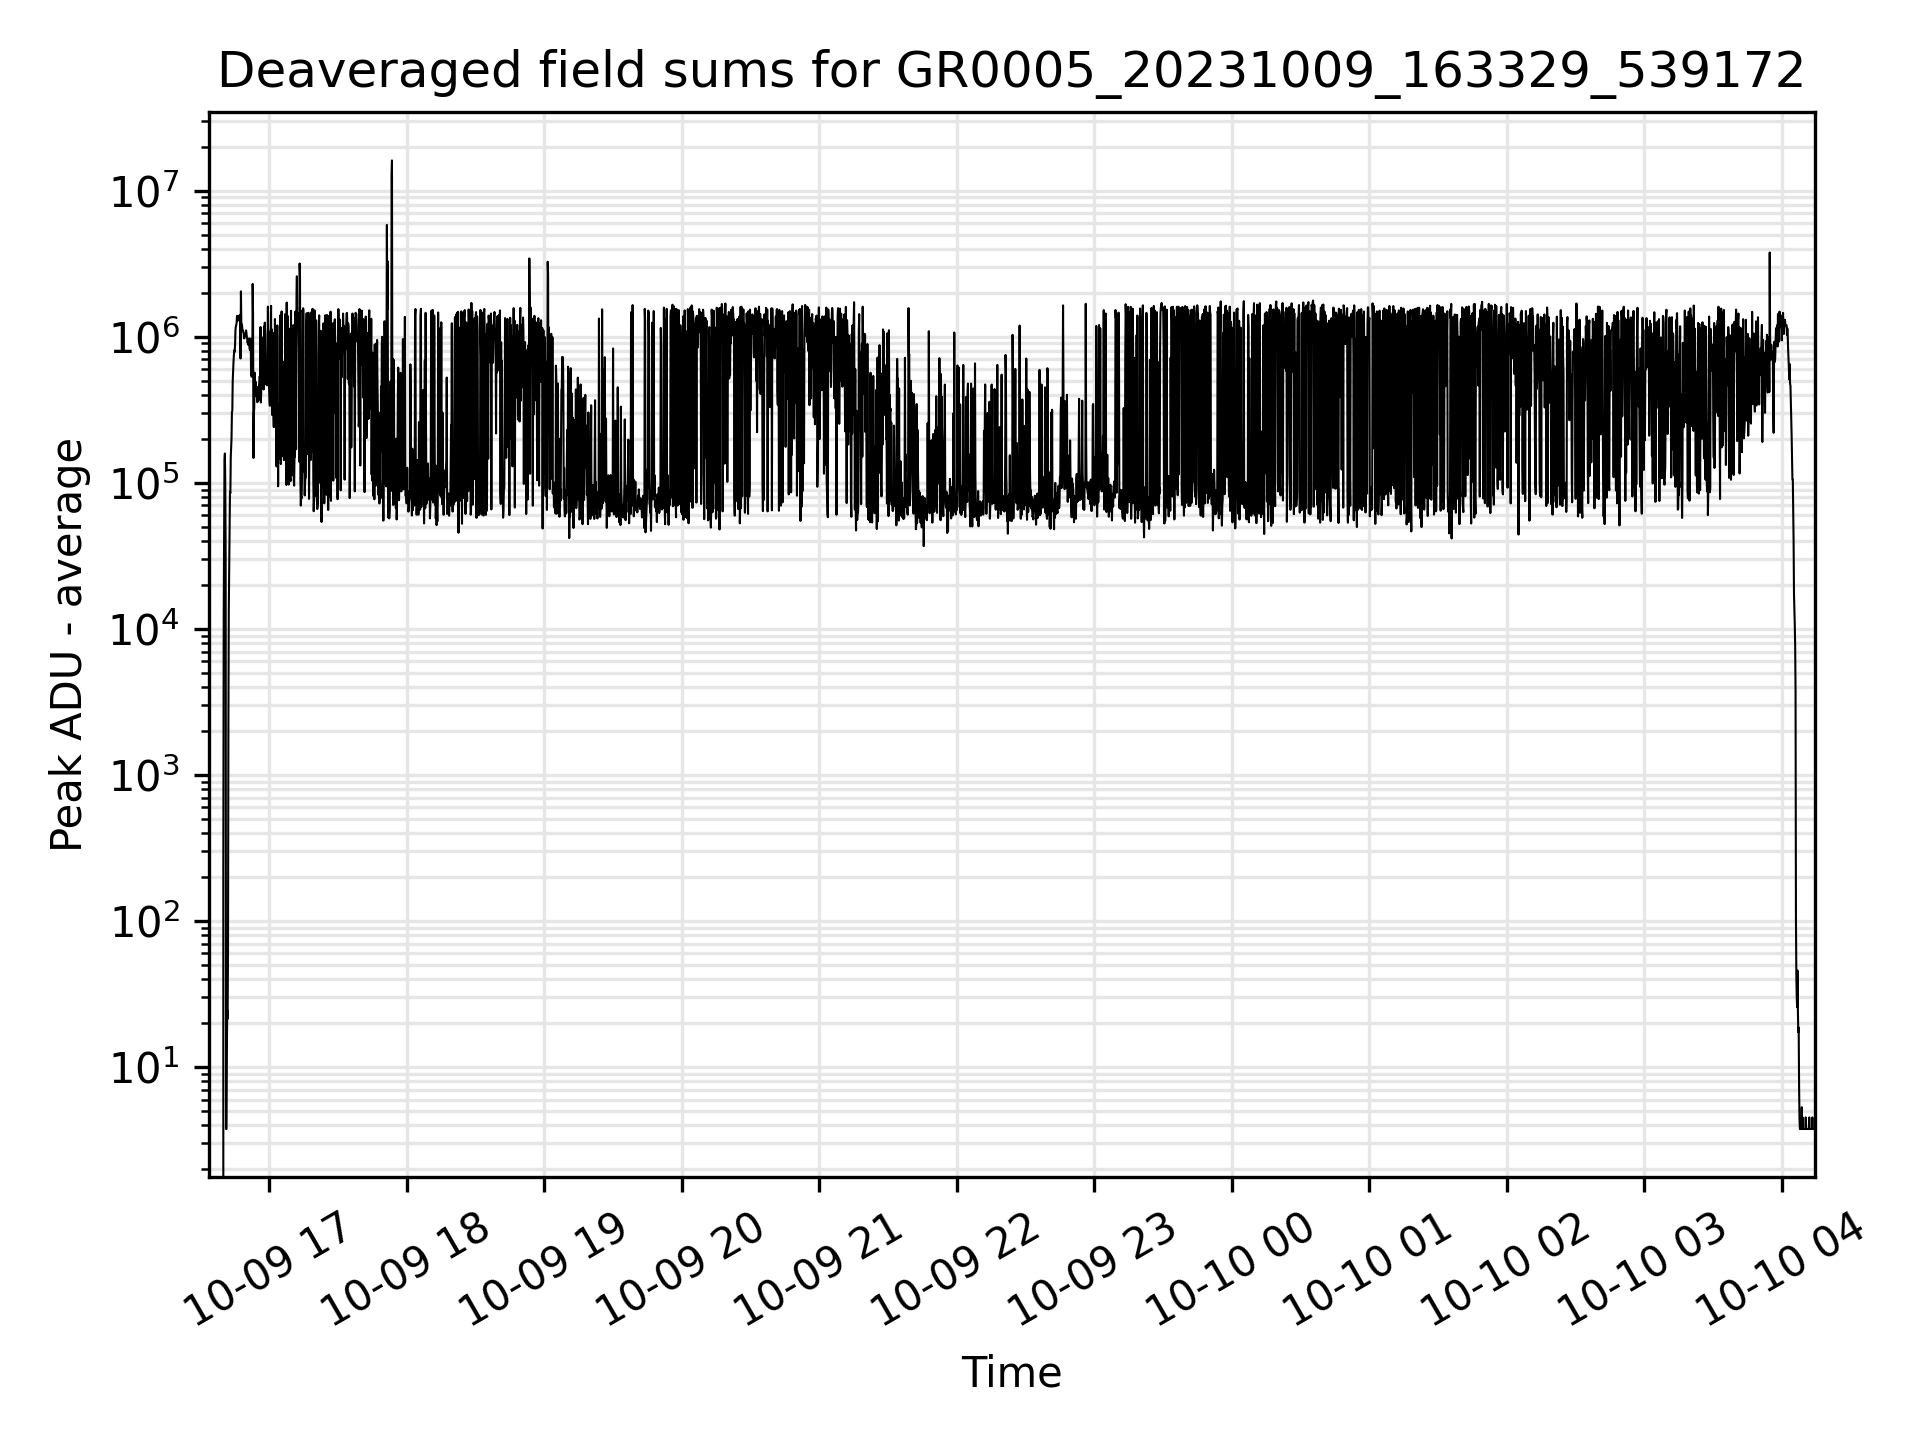Click the 10^1 y-axis tick label

147,1067
